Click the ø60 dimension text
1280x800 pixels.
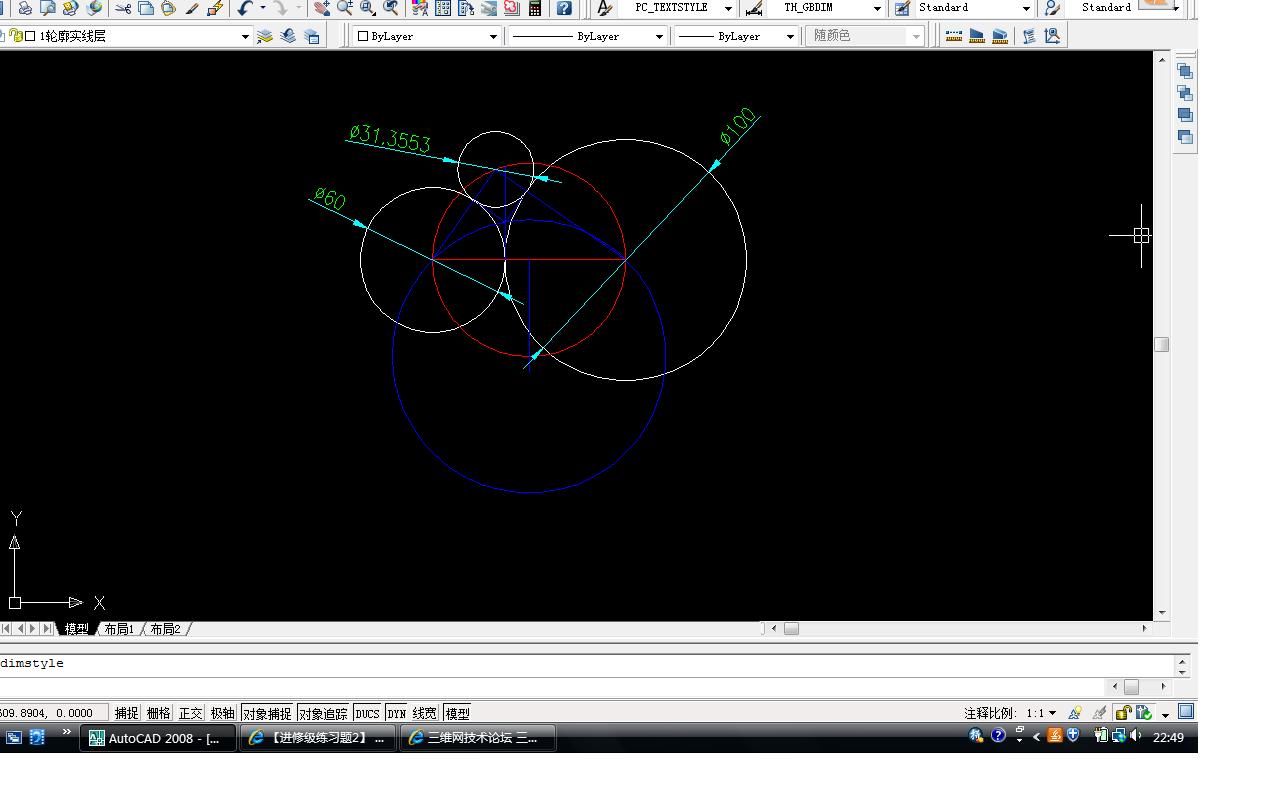(x=329, y=198)
